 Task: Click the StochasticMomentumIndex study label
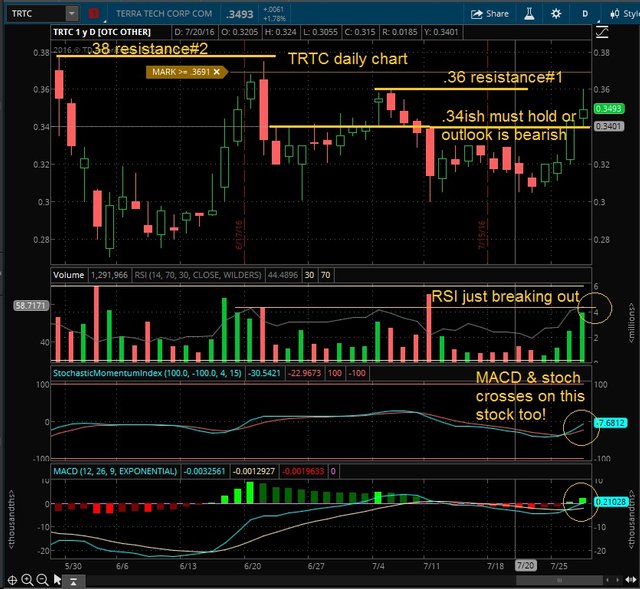point(147,373)
